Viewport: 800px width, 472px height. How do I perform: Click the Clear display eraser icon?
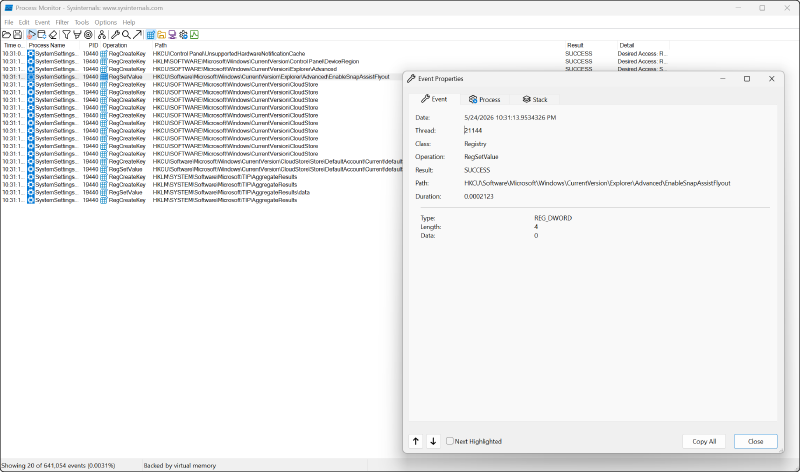[x=53, y=35]
